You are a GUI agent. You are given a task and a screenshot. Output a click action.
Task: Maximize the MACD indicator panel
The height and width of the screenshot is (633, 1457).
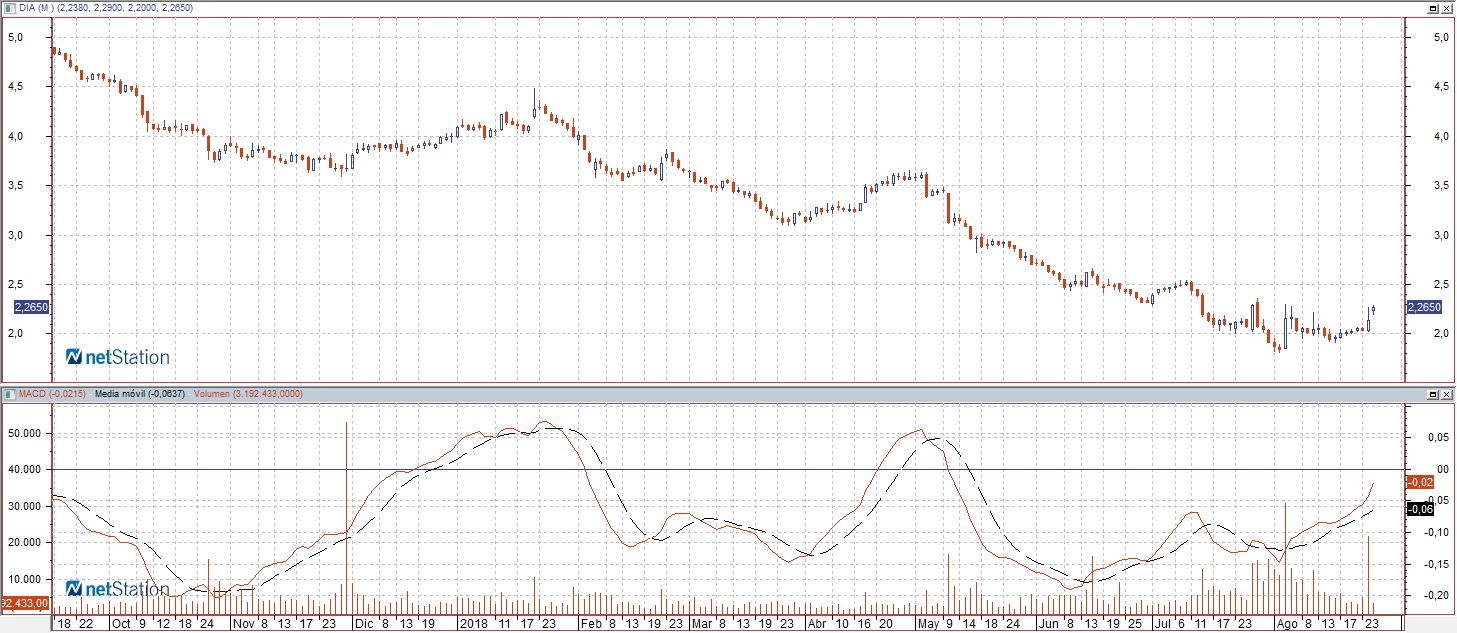coord(1433,395)
